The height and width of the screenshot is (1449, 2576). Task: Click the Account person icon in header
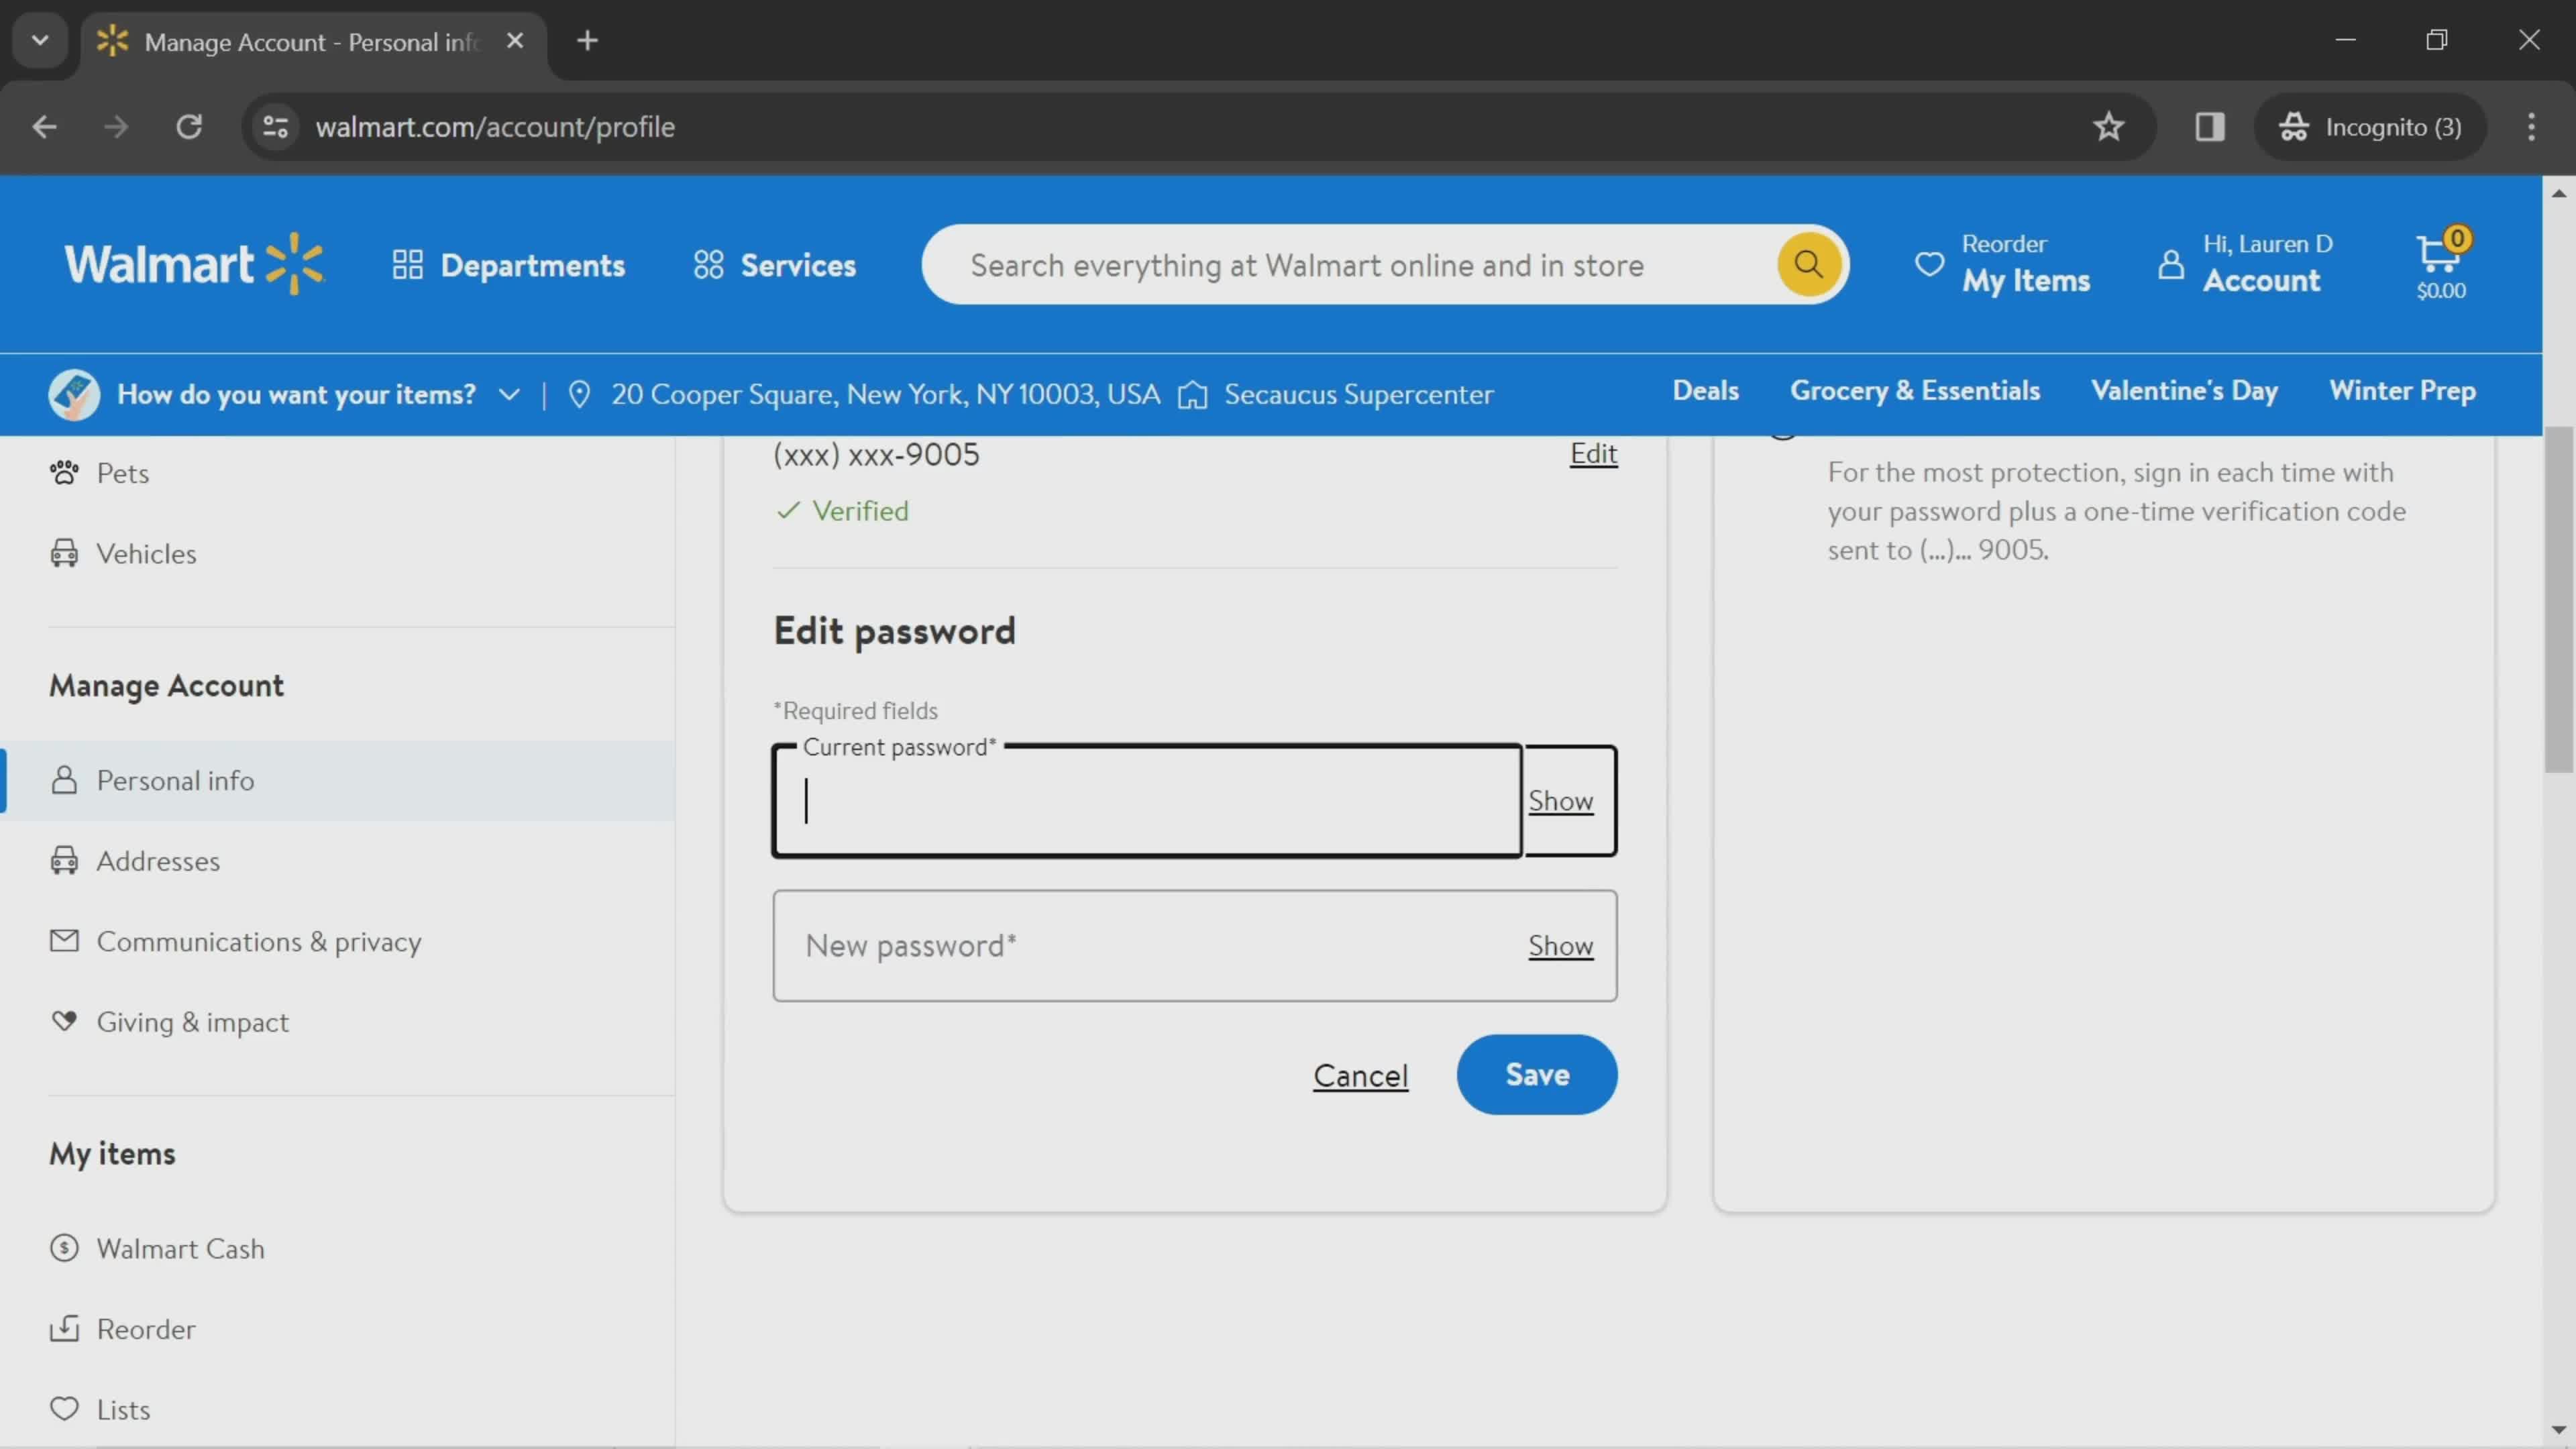2170,265
